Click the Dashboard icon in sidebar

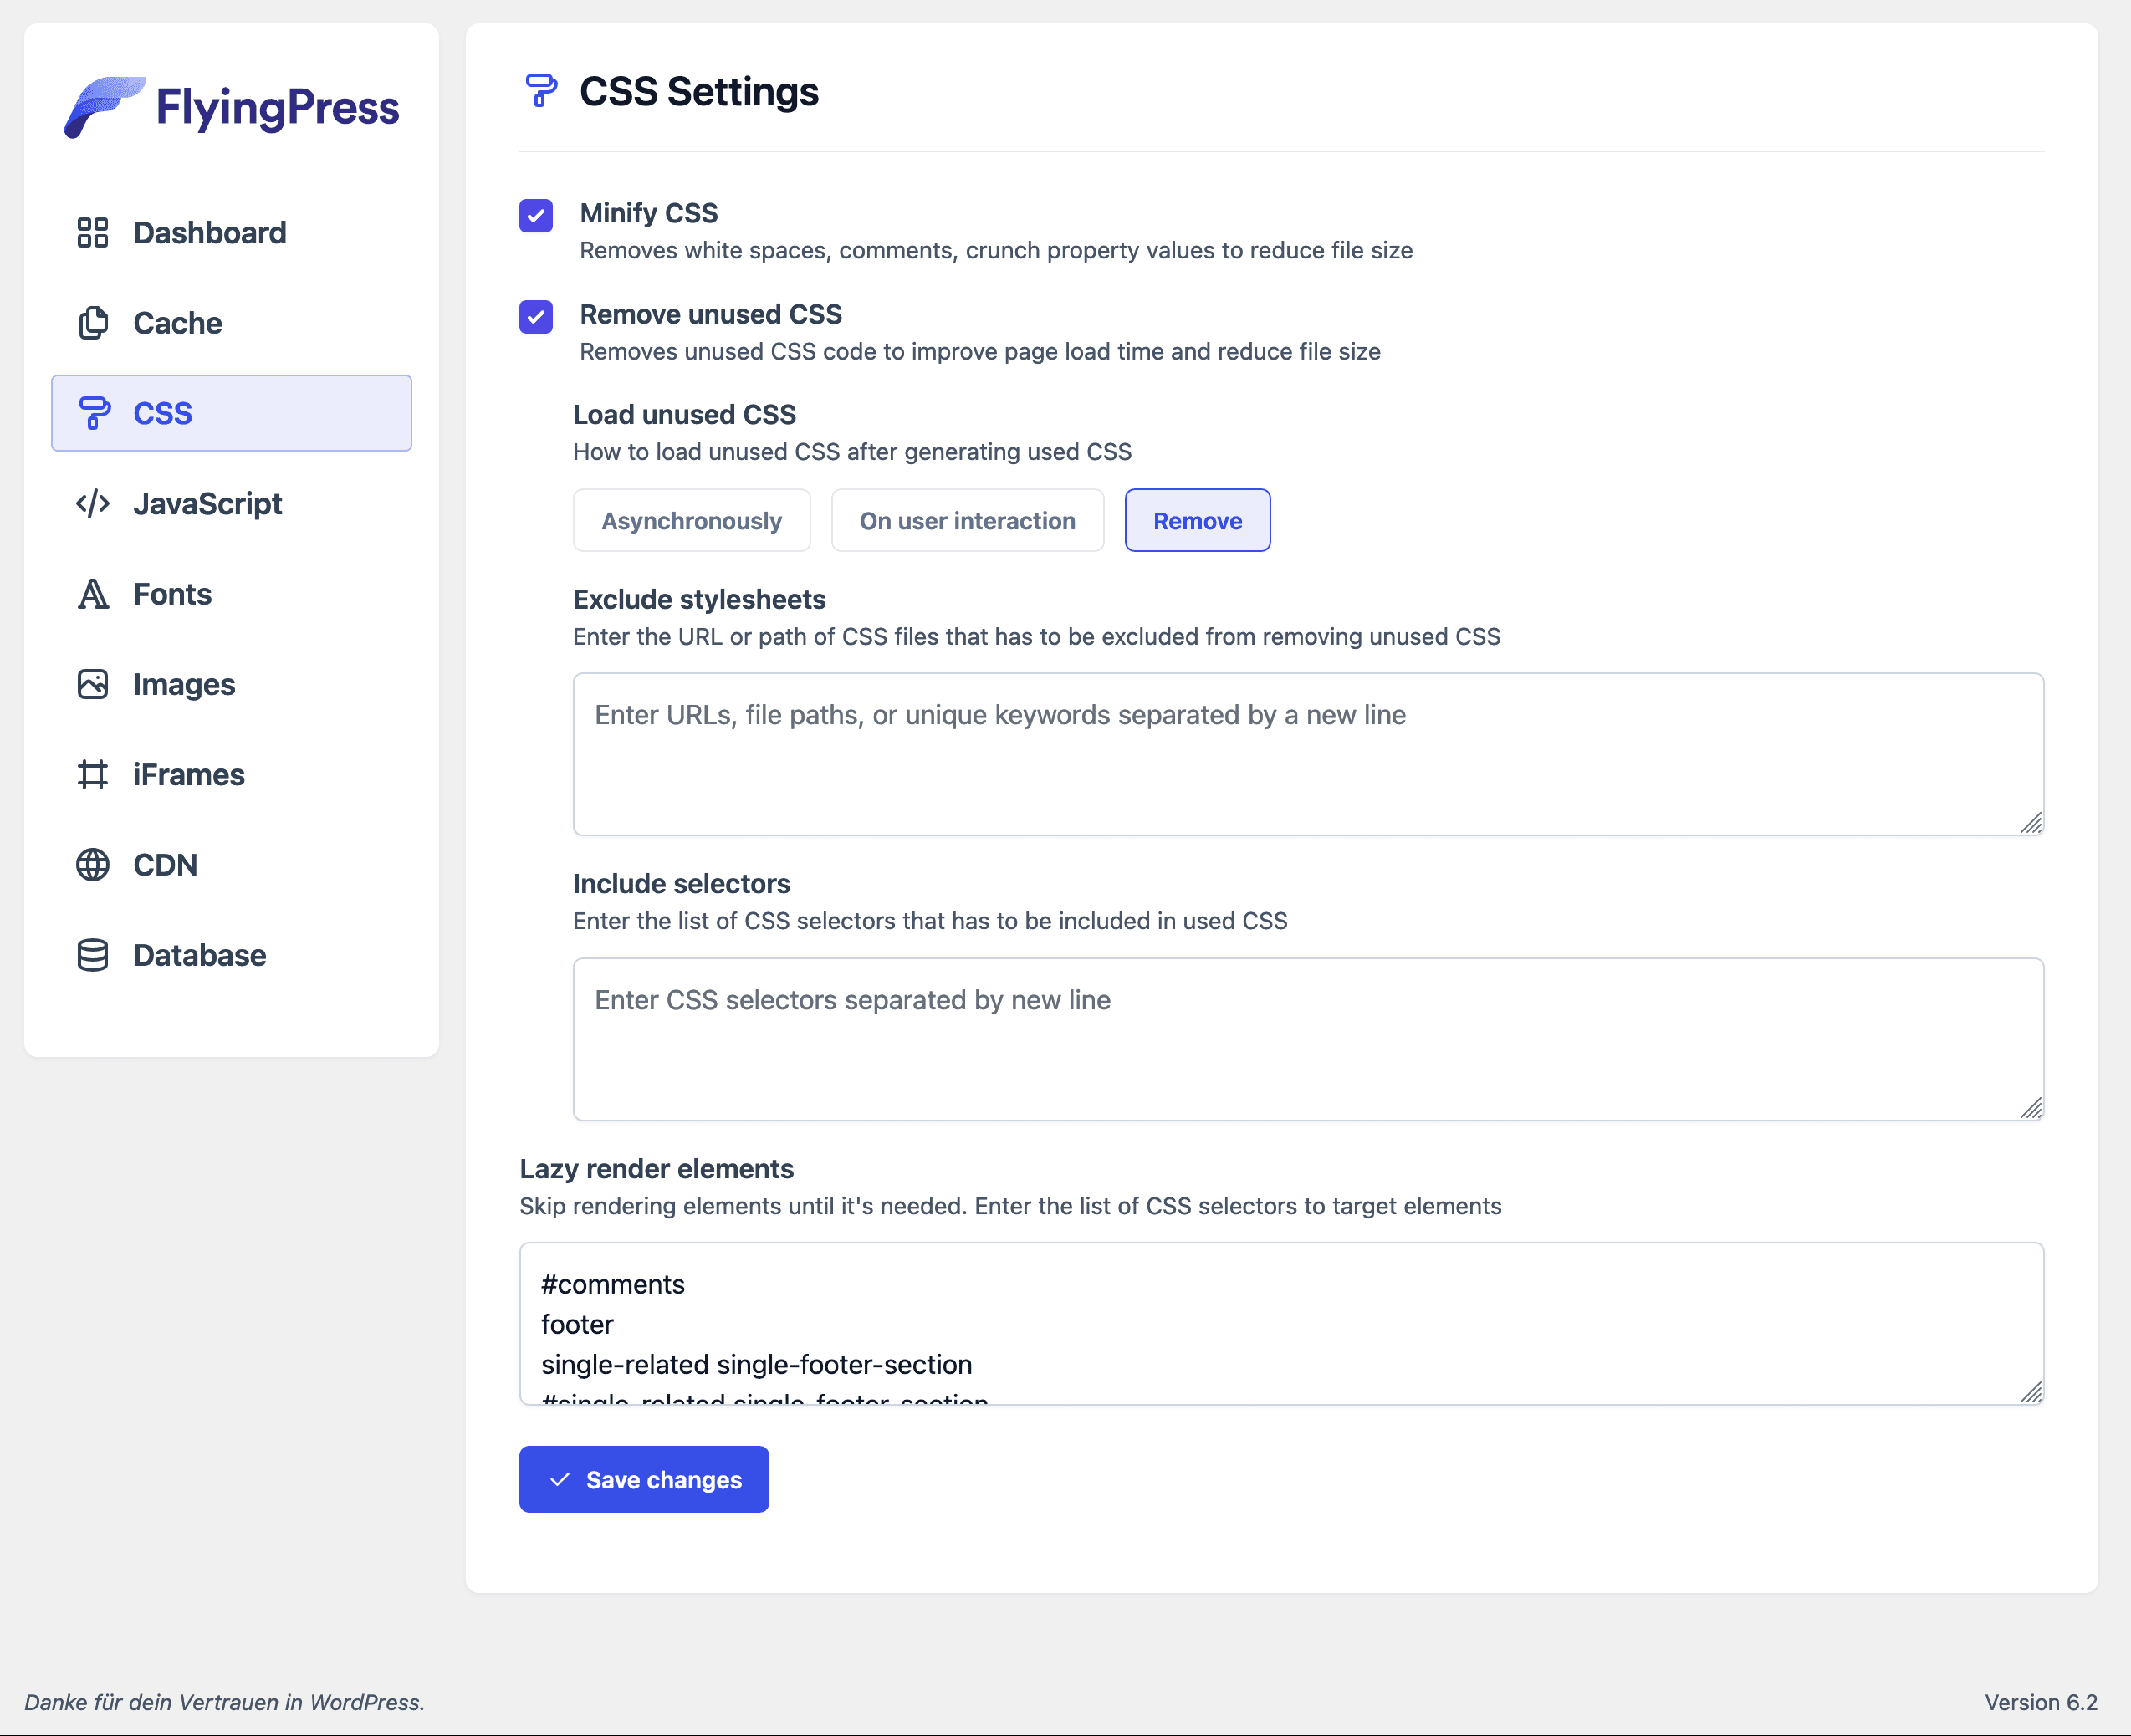[89, 232]
